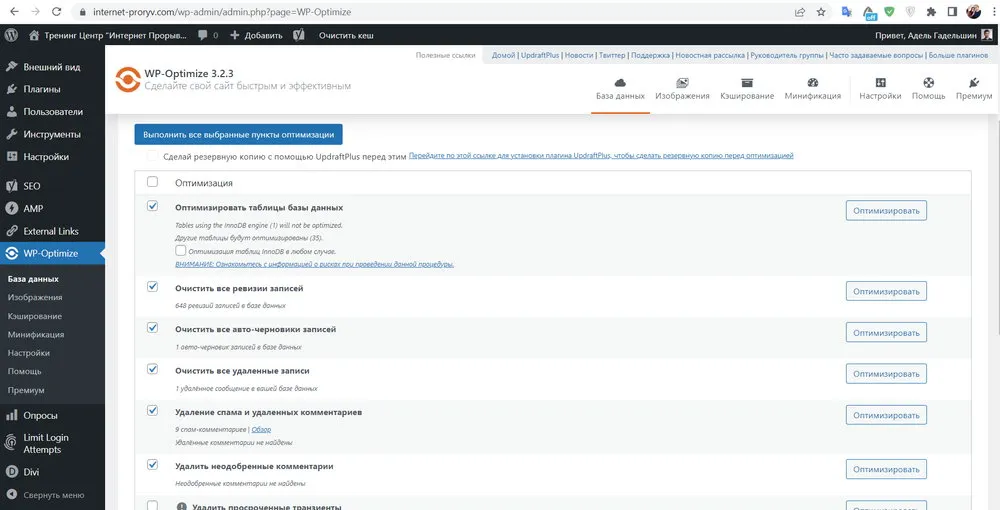Check Оптимизация таблиц InnoDB в любом случае
Image resolution: width=1000 pixels, height=510 pixels.
tap(181, 251)
